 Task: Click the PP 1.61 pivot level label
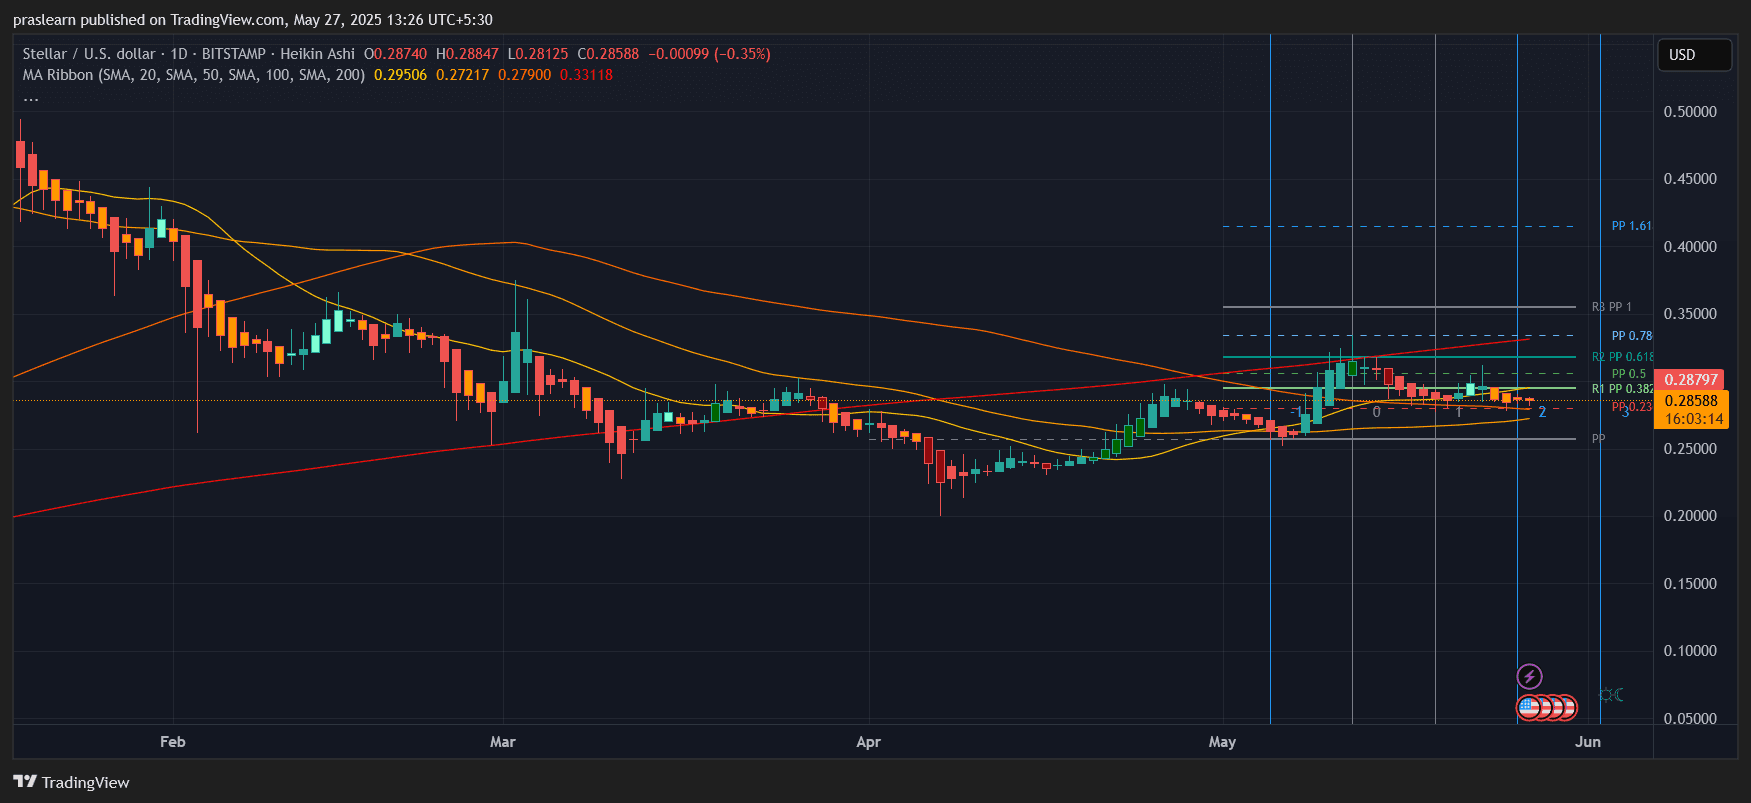tap(1631, 226)
